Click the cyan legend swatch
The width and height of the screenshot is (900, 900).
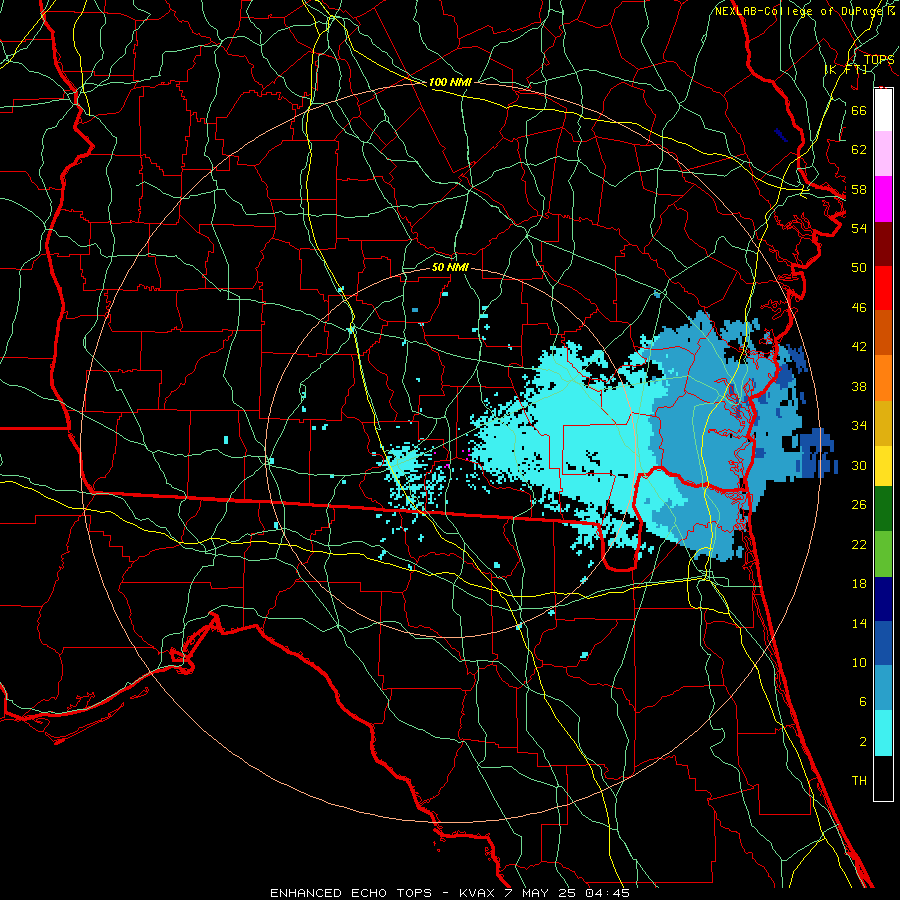click(883, 733)
